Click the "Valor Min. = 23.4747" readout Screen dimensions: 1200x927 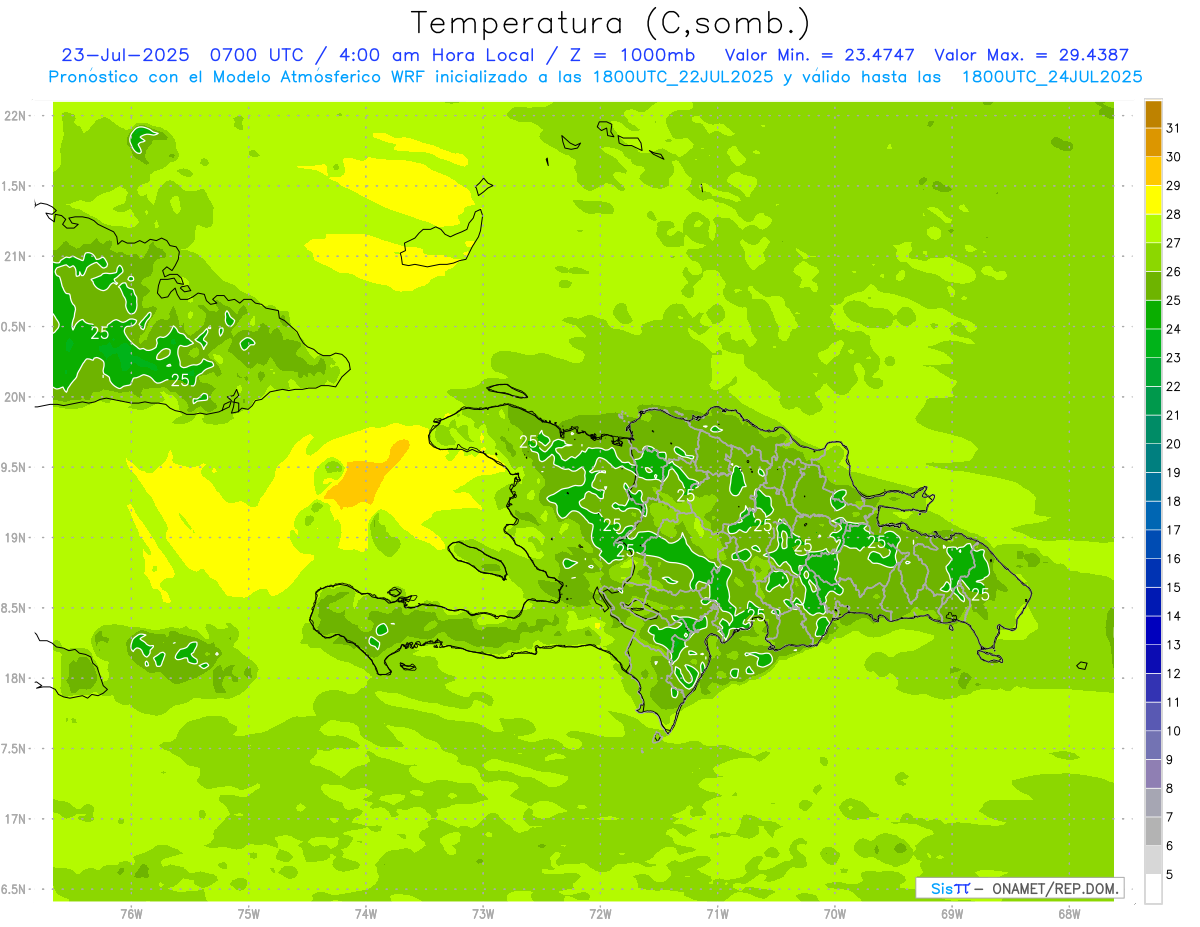[x=820, y=55]
